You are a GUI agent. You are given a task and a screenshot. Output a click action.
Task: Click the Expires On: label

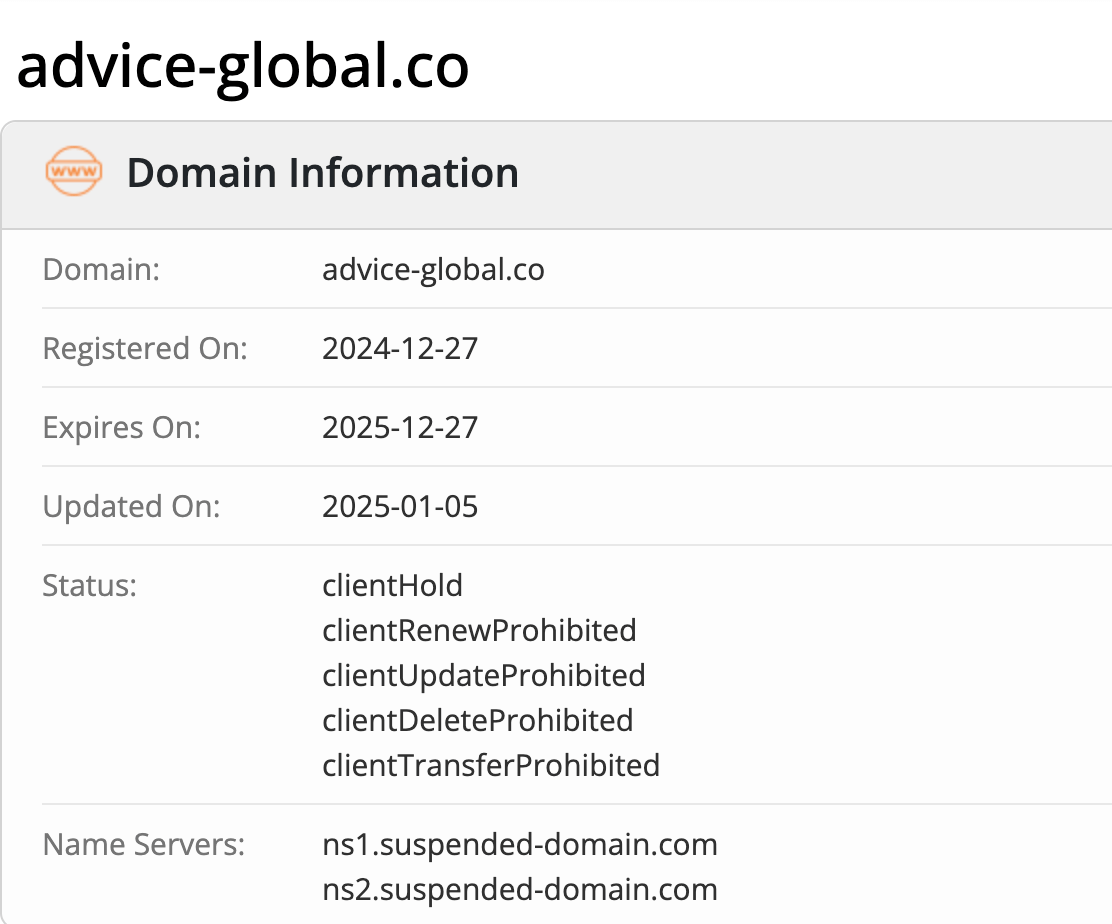click(x=122, y=428)
